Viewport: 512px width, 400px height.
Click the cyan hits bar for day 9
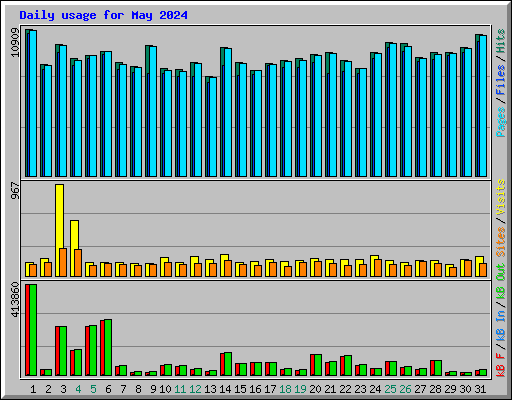tap(153, 111)
